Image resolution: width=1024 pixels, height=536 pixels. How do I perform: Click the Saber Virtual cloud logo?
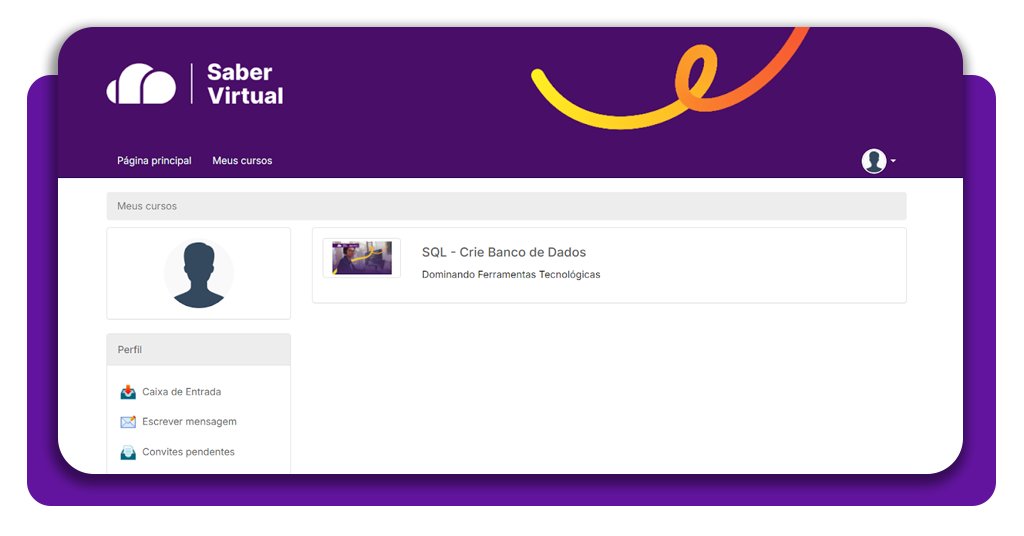coord(141,84)
